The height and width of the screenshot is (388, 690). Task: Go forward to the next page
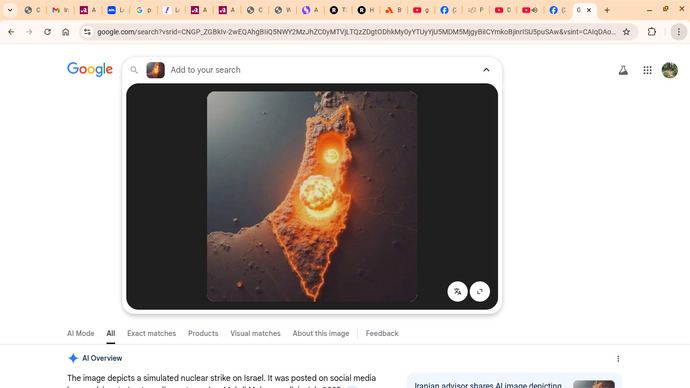(29, 32)
